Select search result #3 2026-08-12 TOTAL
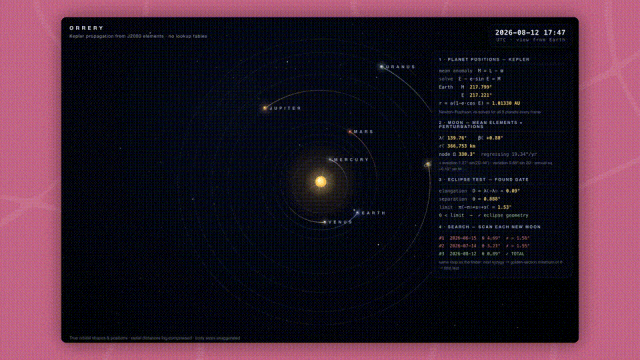640x360 pixels. (482, 254)
